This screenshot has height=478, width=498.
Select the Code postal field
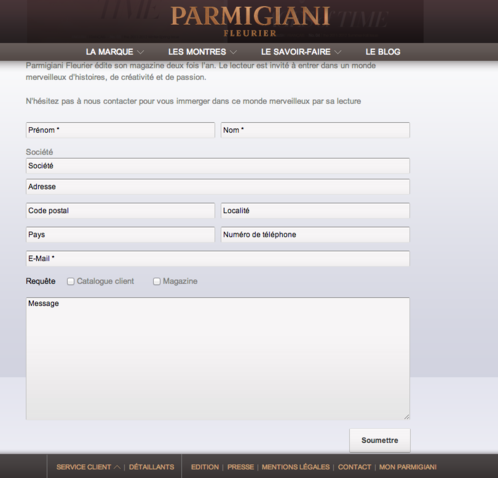(120, 211)
